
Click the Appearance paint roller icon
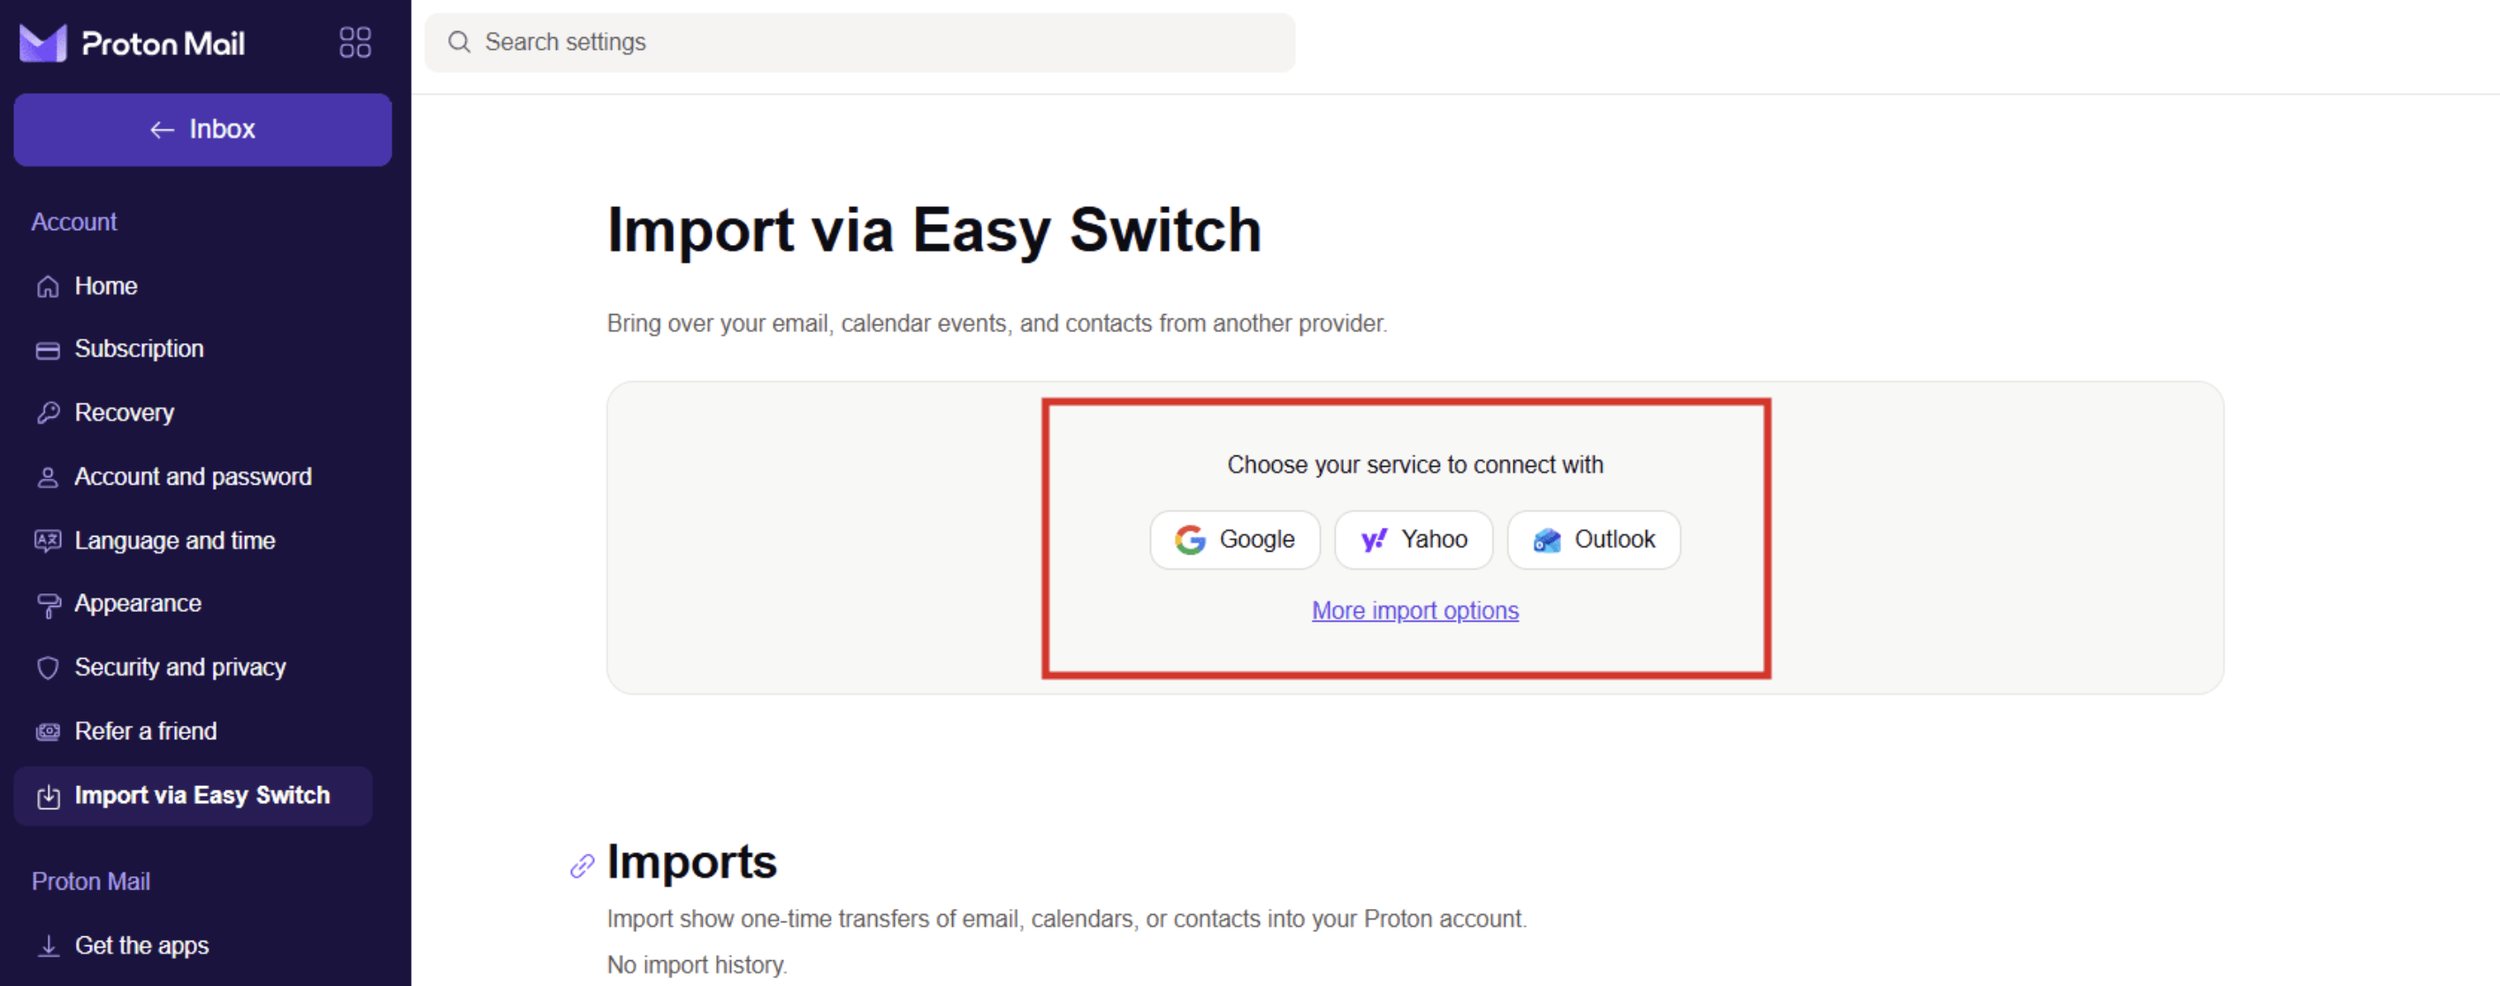click(48, 605)
